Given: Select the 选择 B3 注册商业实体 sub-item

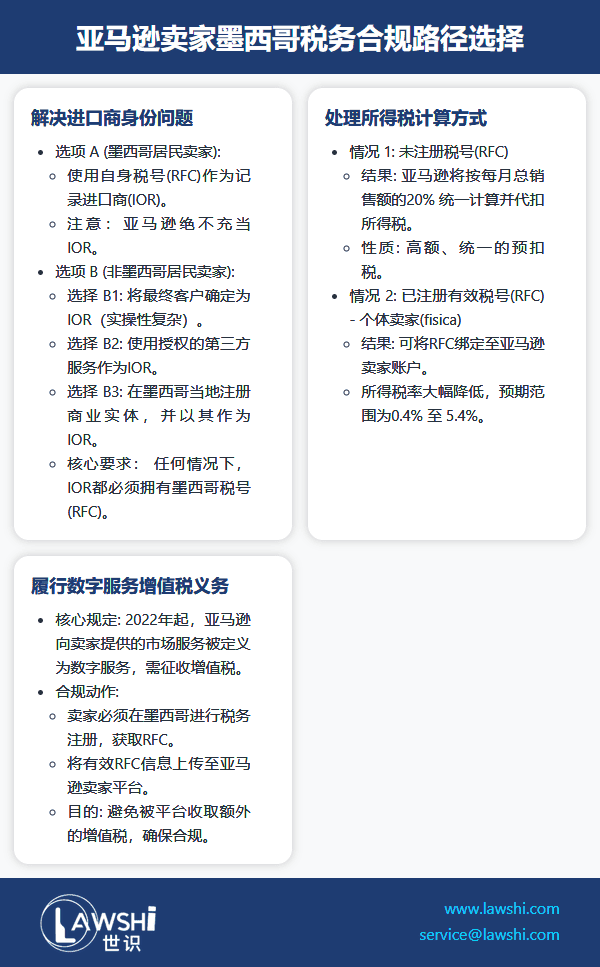Looking at the screenshot, I should (x=158, y=415).
